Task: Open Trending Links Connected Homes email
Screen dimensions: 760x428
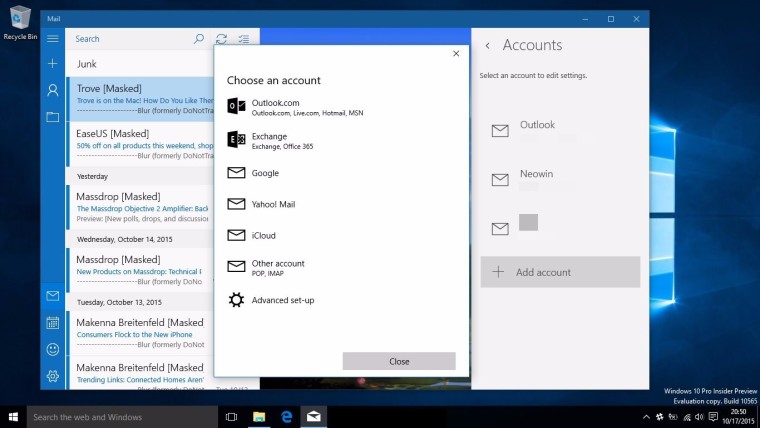Action: pyautogui.click(x=140, y=373)
